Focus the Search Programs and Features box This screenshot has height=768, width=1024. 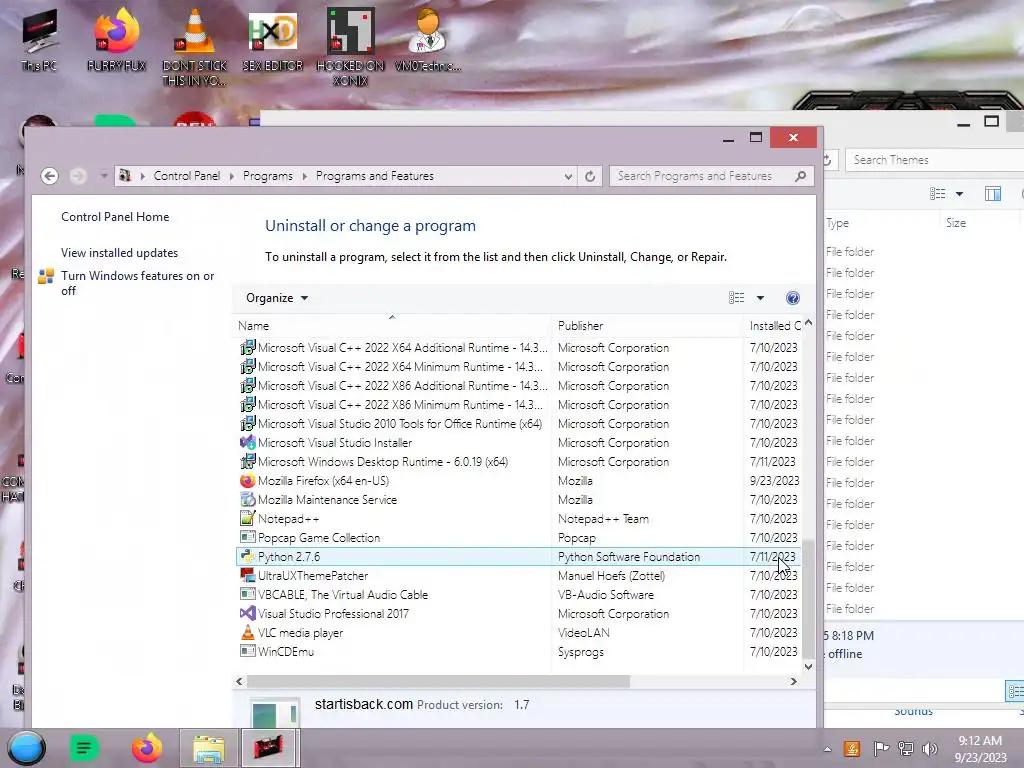point(703,176)
